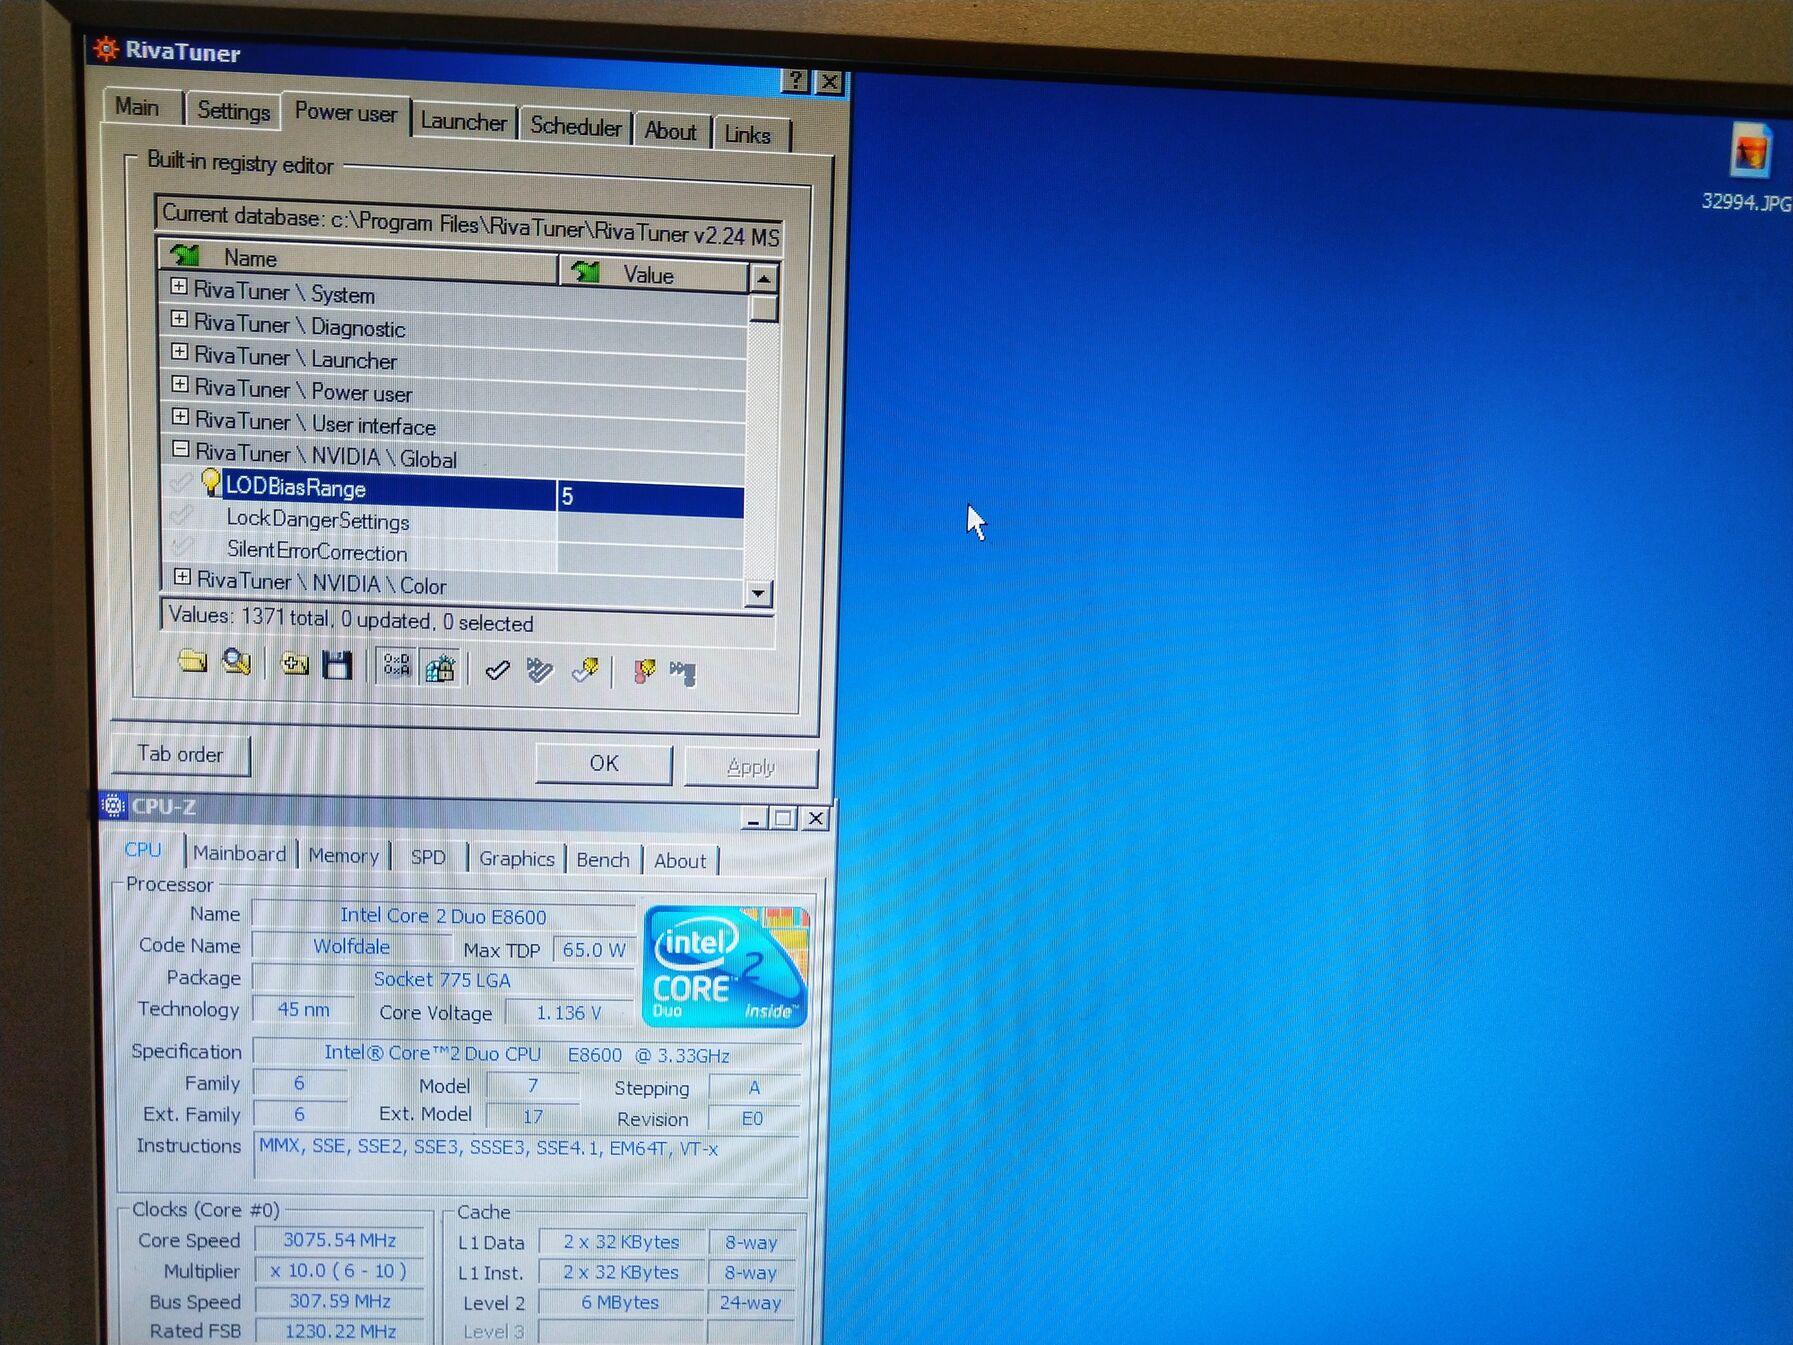Select the SilentErrorCorrection row
Image resolution: width=1793 pixels, height=1345 pixels.
pos(453,556)
